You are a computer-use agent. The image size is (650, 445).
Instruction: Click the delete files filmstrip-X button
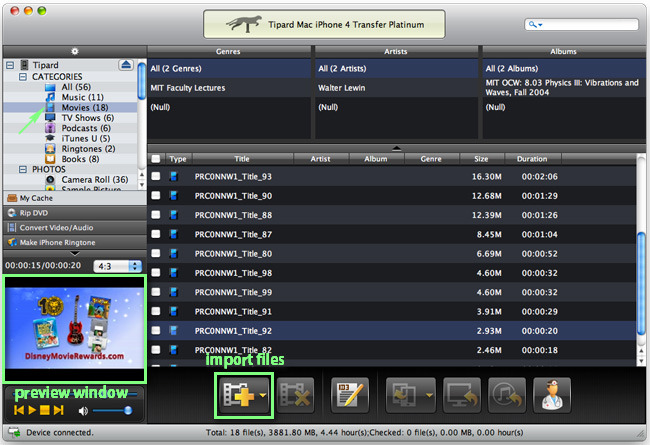[x=295, y=394]
